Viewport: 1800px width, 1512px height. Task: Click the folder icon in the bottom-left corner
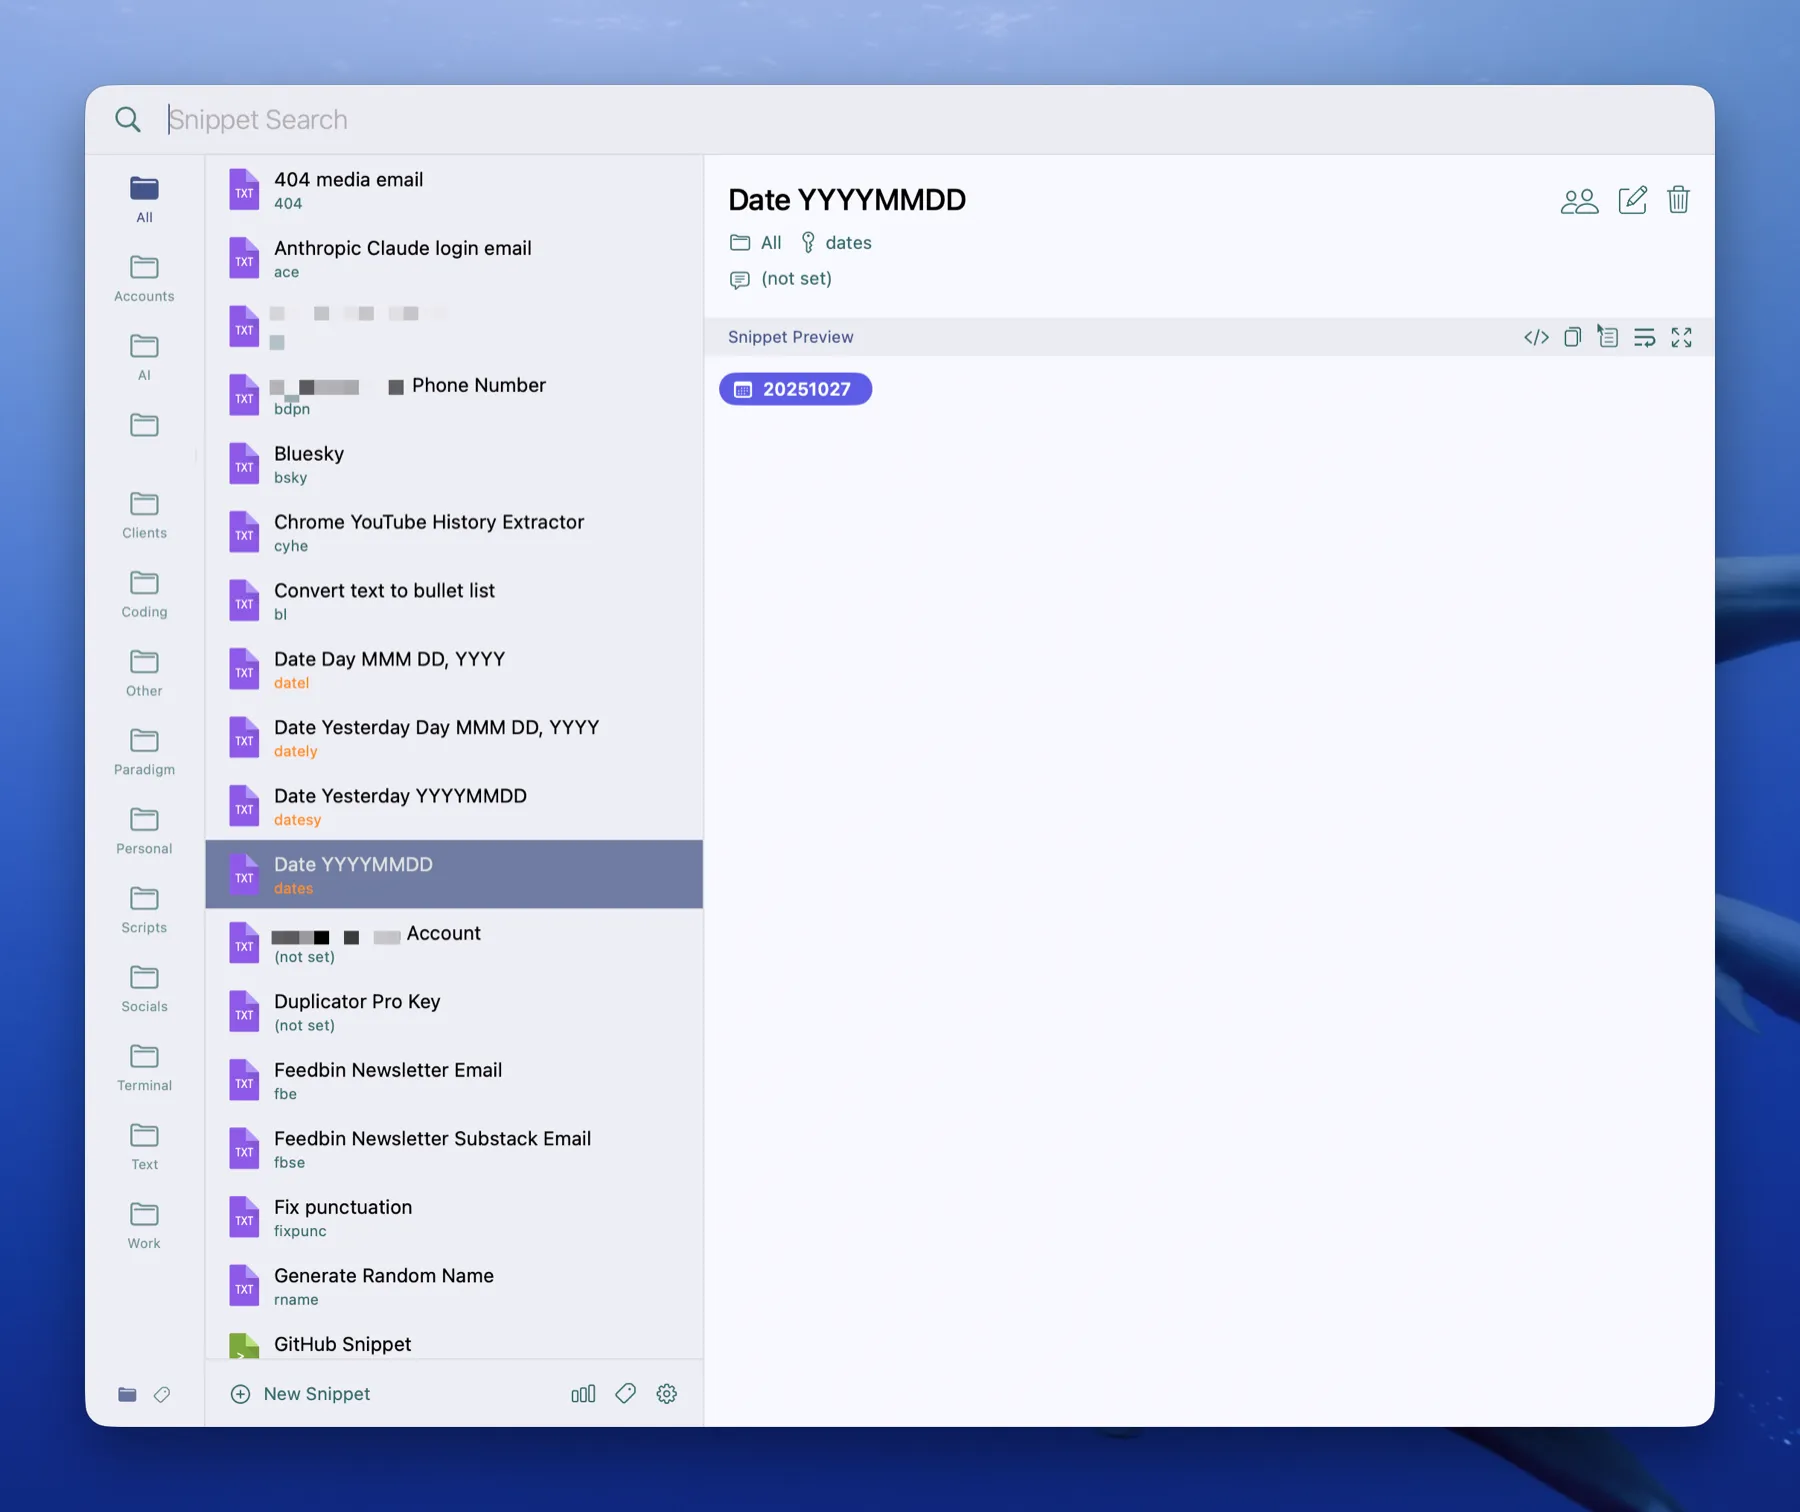pos(127,1394)
